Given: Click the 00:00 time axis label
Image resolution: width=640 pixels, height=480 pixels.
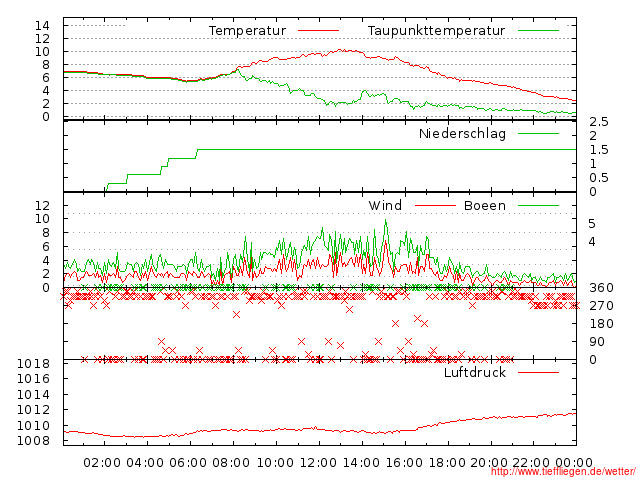Looking at the screenshot, I should coord(574,463).
